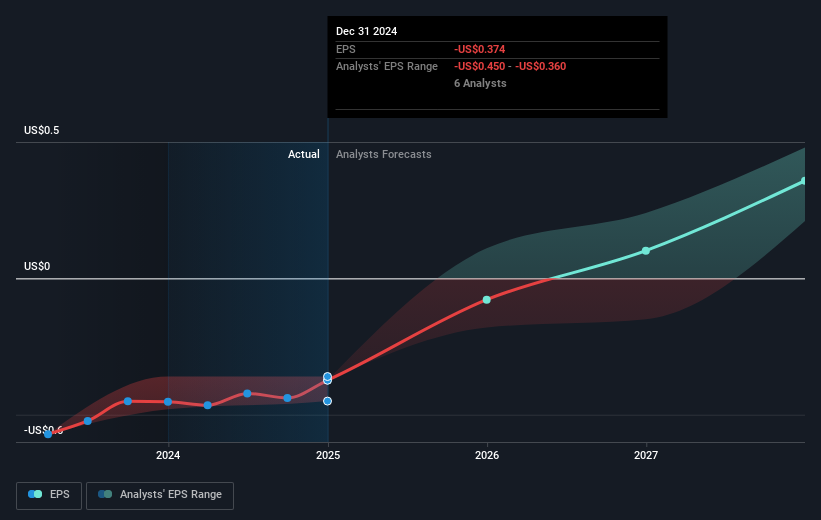This screenshot has width=821, height=520.
Task: Click the -US$0.450 range value in tooltip
Action: pos(480,67)
